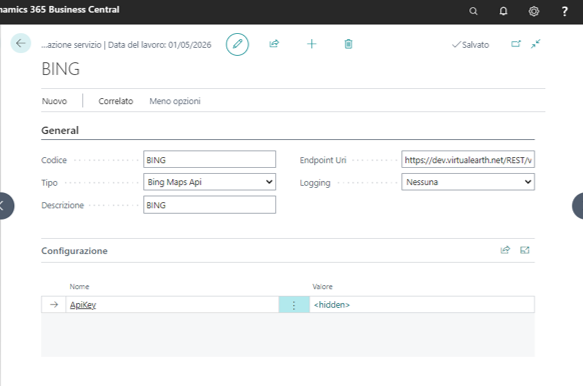
Task: Click the Codice input field
Action: (209, 160)
